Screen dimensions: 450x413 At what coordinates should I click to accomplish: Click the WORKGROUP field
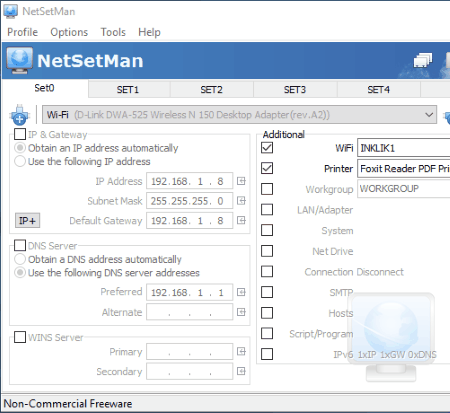[404, 189]
